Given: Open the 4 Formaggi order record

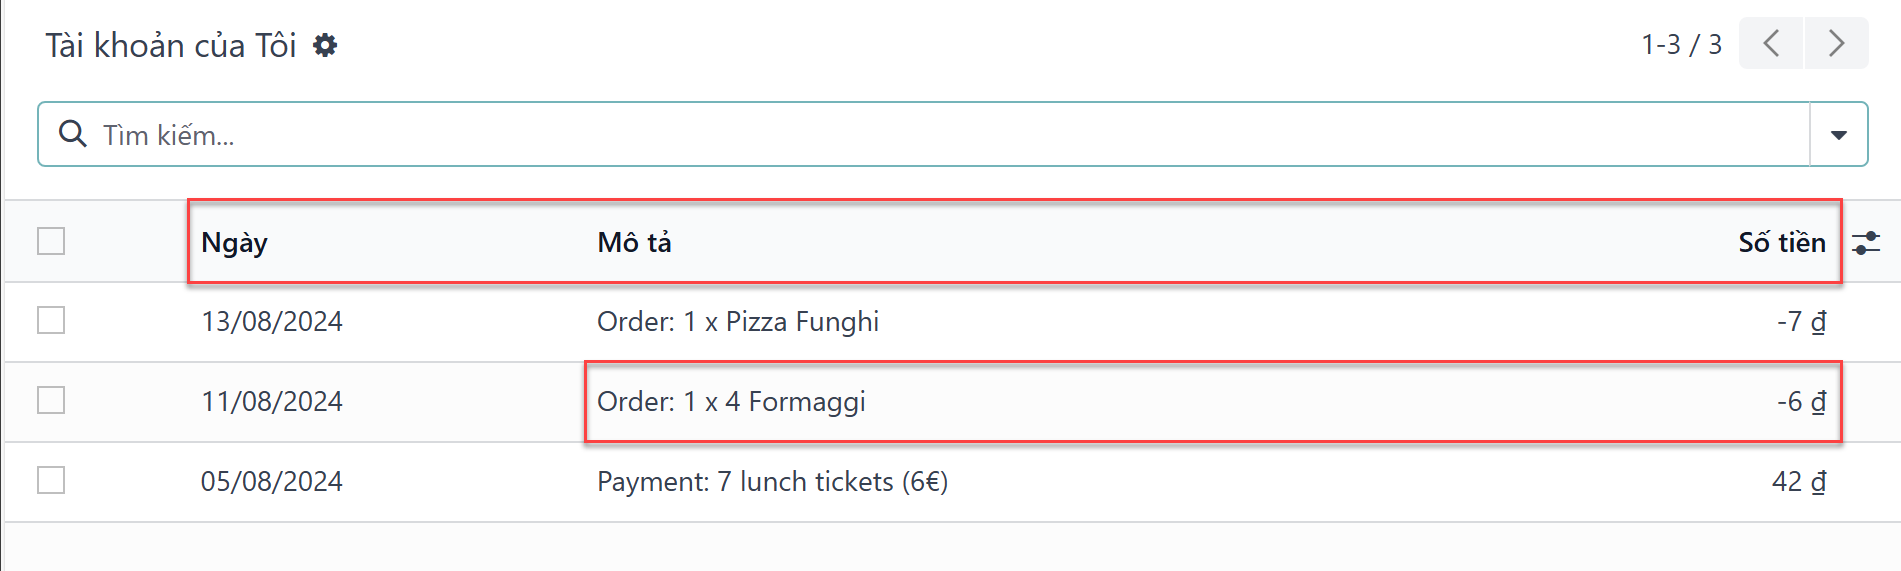Looking at the screenshot, I should point(731,401).
